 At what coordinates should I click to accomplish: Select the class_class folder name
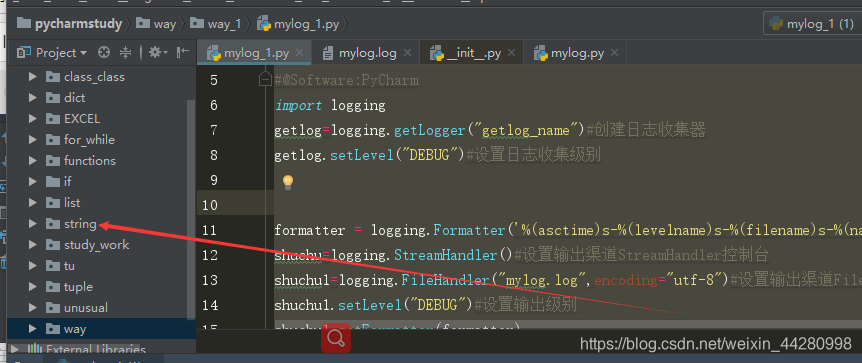click(94, 77)
